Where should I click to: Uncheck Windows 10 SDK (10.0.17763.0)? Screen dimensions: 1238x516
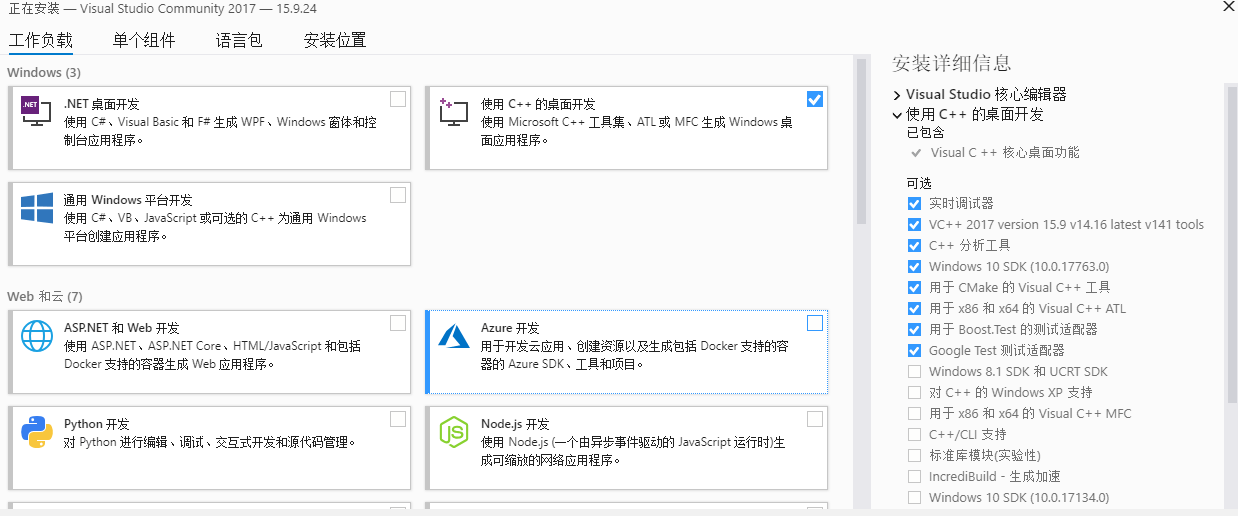click(x=914, y=266)
